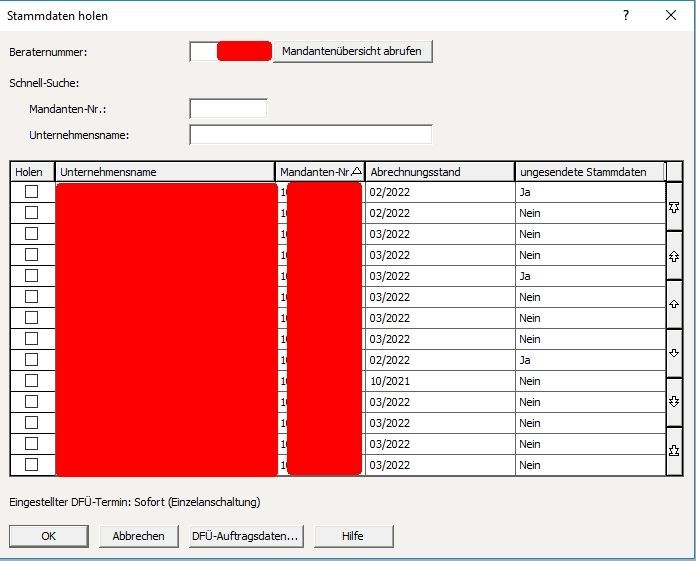Select Holen checkbox in the third row

(32, 233)
